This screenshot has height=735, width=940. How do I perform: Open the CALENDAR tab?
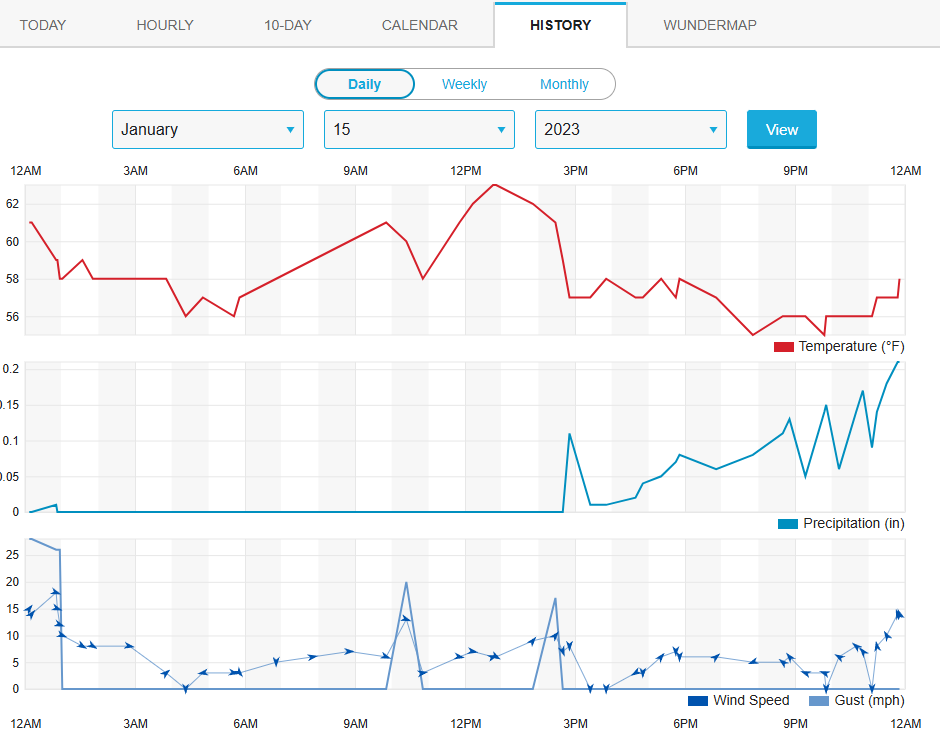click(420, 25)
